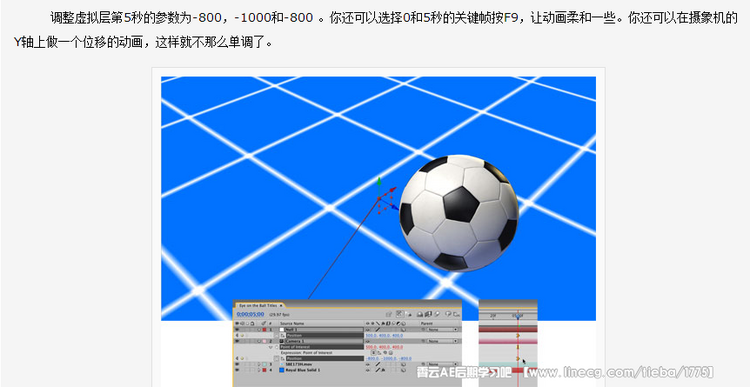Toggle visibility eye of Null 1 layer
The height and width of the screenshot is (387, 750).
click(237, 330)
